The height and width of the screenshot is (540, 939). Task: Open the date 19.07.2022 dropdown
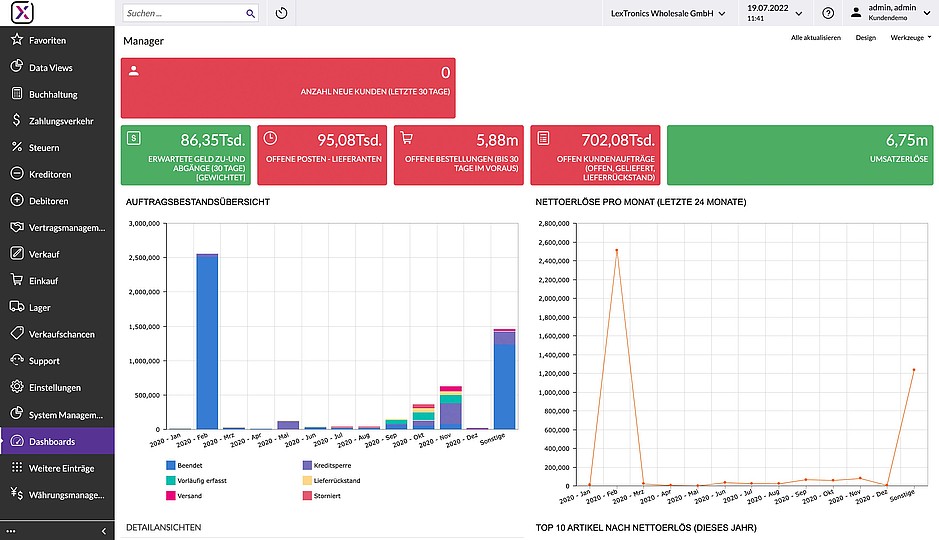774,13
